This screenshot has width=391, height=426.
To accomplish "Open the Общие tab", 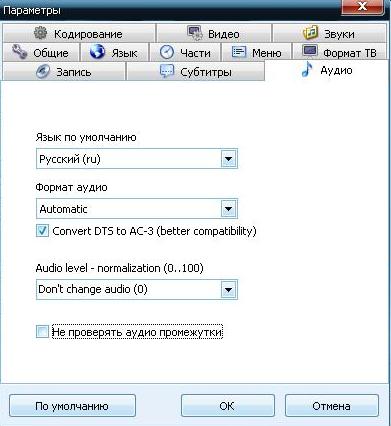I will [x=41, y=52].
